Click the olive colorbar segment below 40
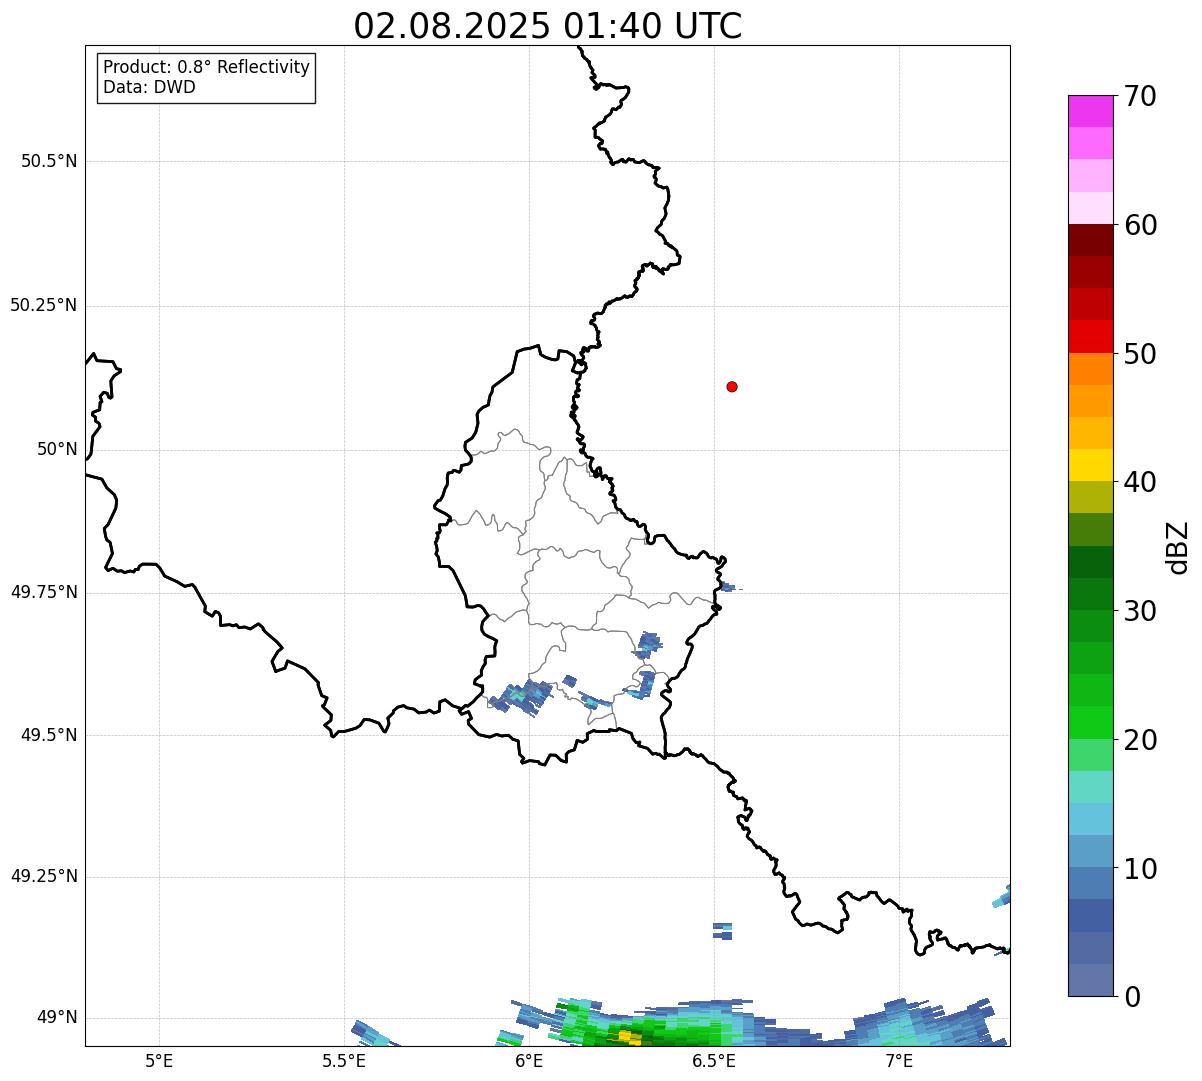Viewport: 1202px width, 1081px height. point(1091,497)
